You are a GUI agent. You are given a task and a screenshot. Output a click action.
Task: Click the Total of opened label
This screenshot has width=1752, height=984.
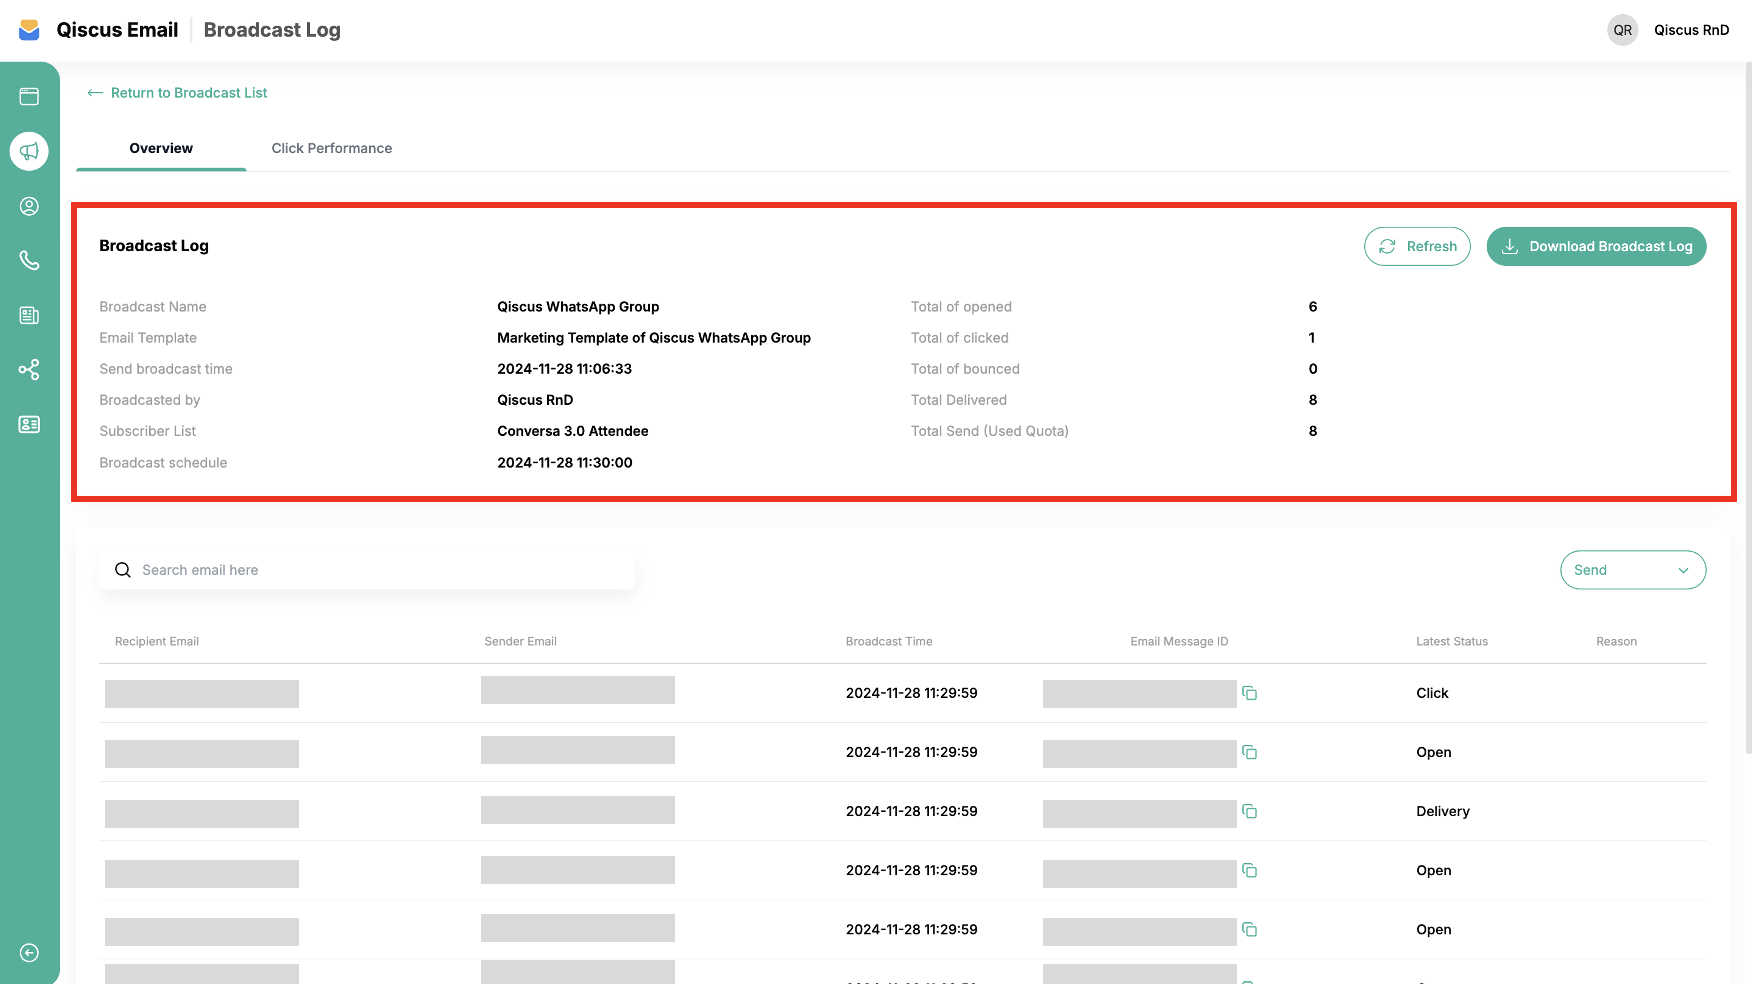(x=961, y=307)
